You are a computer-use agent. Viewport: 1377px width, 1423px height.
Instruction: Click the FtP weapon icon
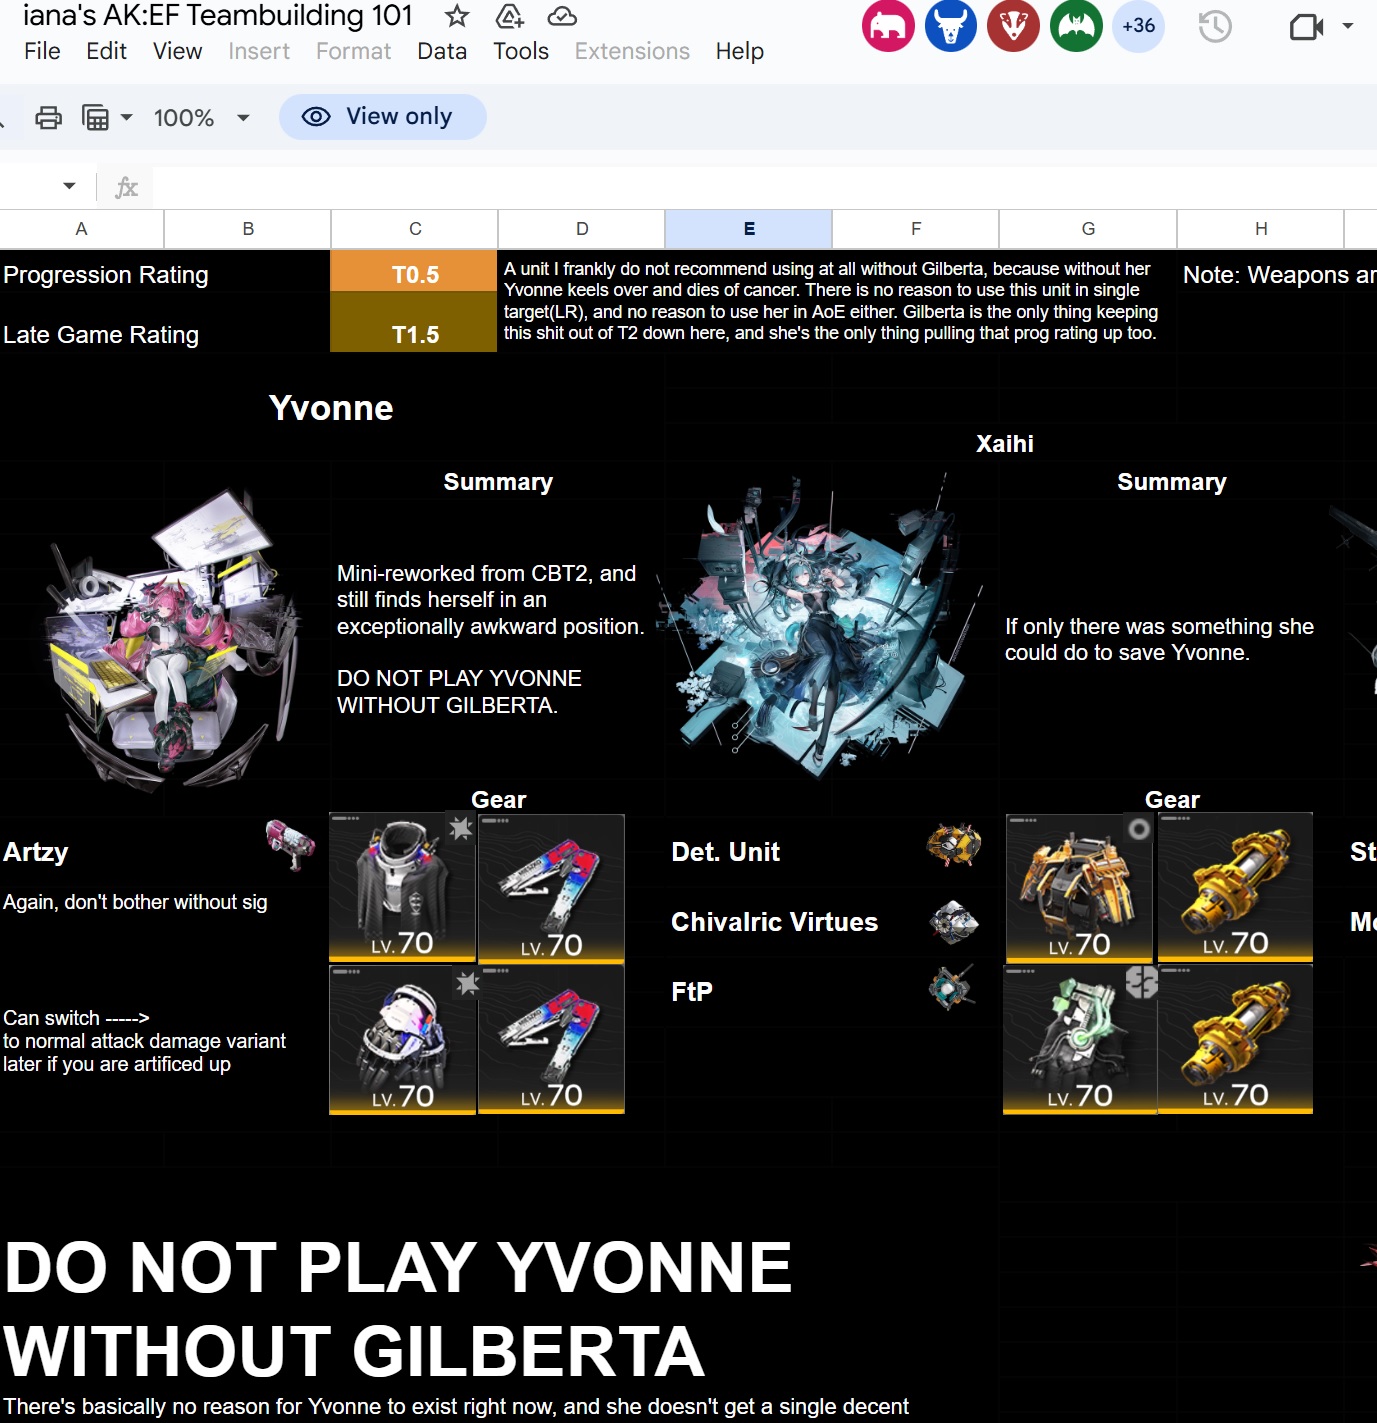point(951,988)
